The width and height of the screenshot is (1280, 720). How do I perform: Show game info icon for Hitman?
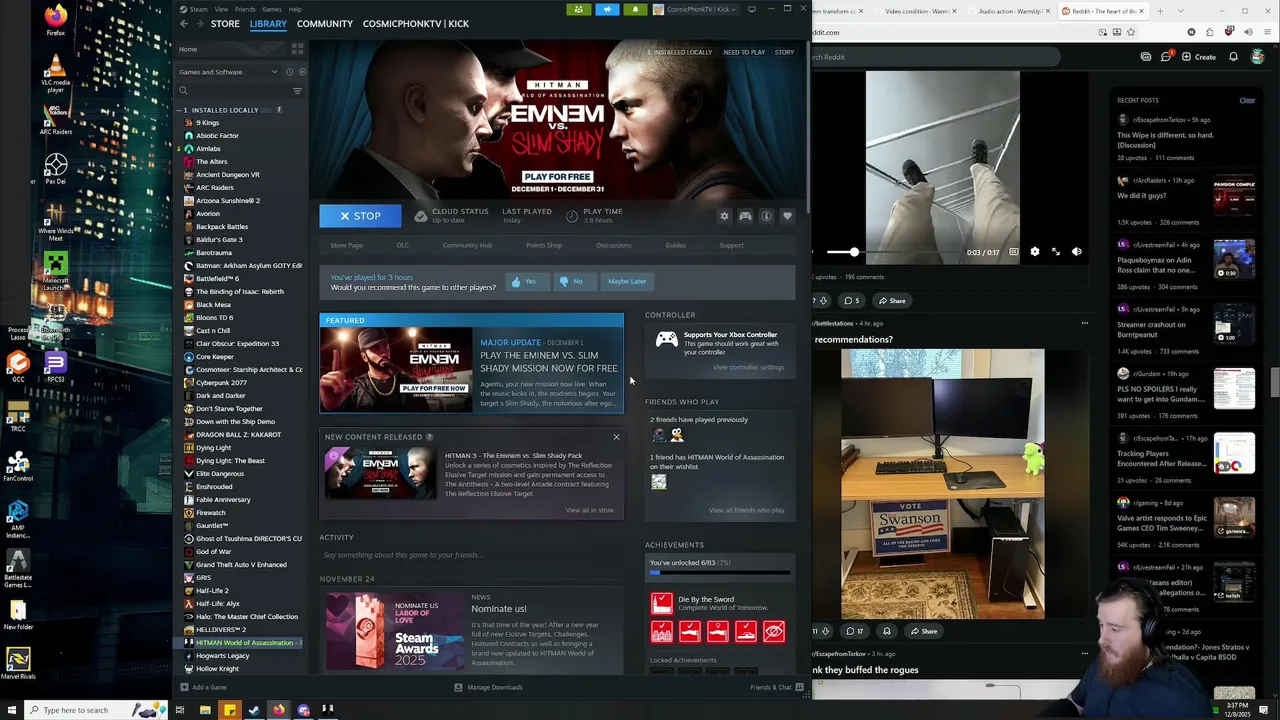tap(766, 216)
